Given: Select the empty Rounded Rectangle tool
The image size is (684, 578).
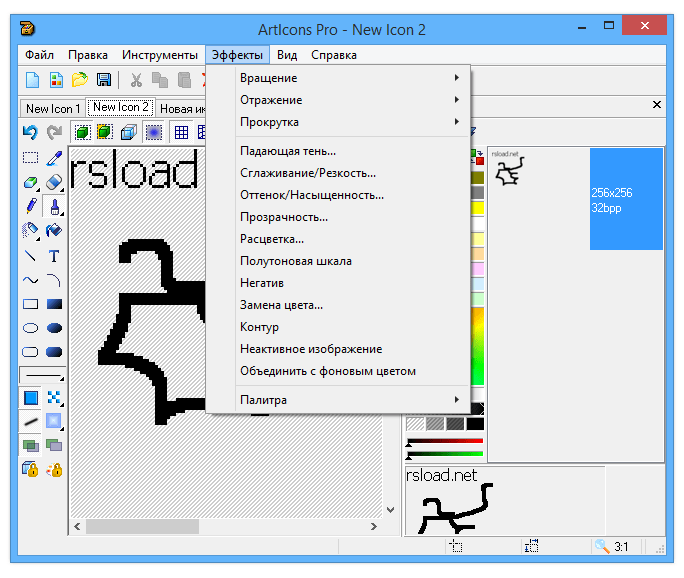Looking at the screenshot, I should (31, 352).
